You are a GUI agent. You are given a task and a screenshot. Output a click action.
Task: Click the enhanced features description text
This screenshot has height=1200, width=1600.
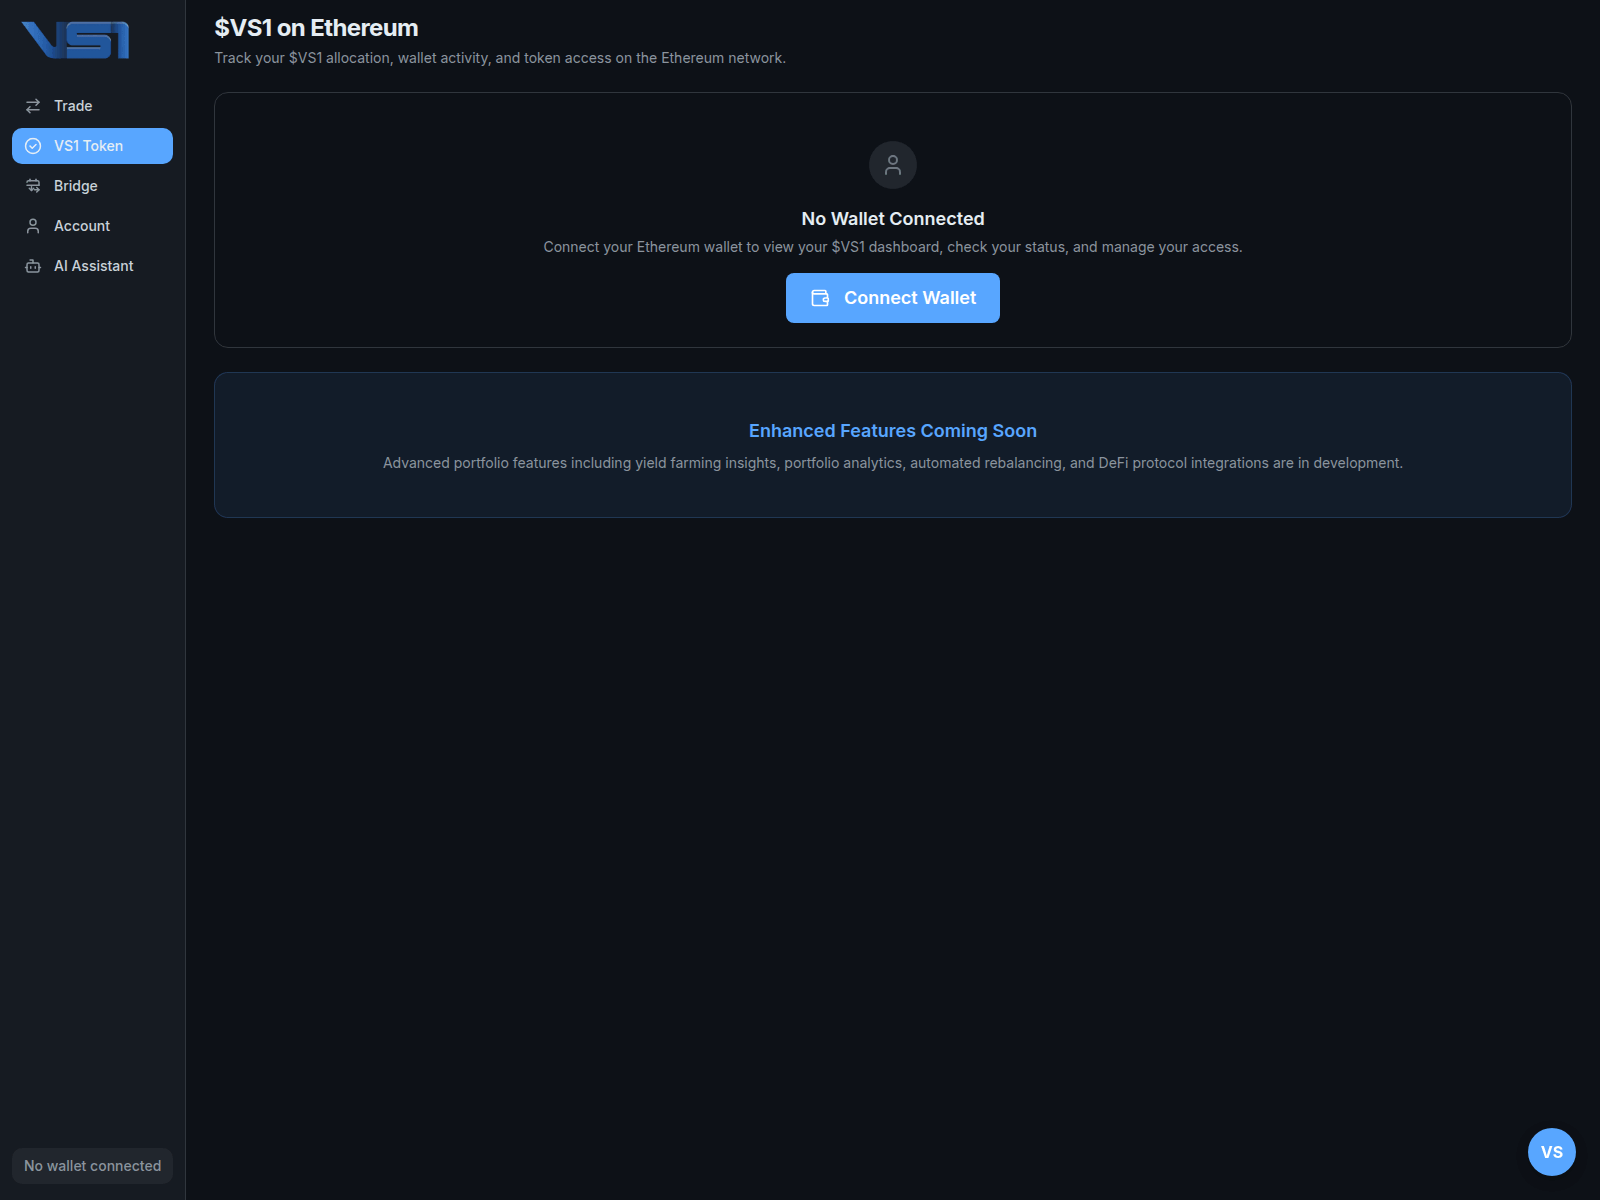coord(892,463)
